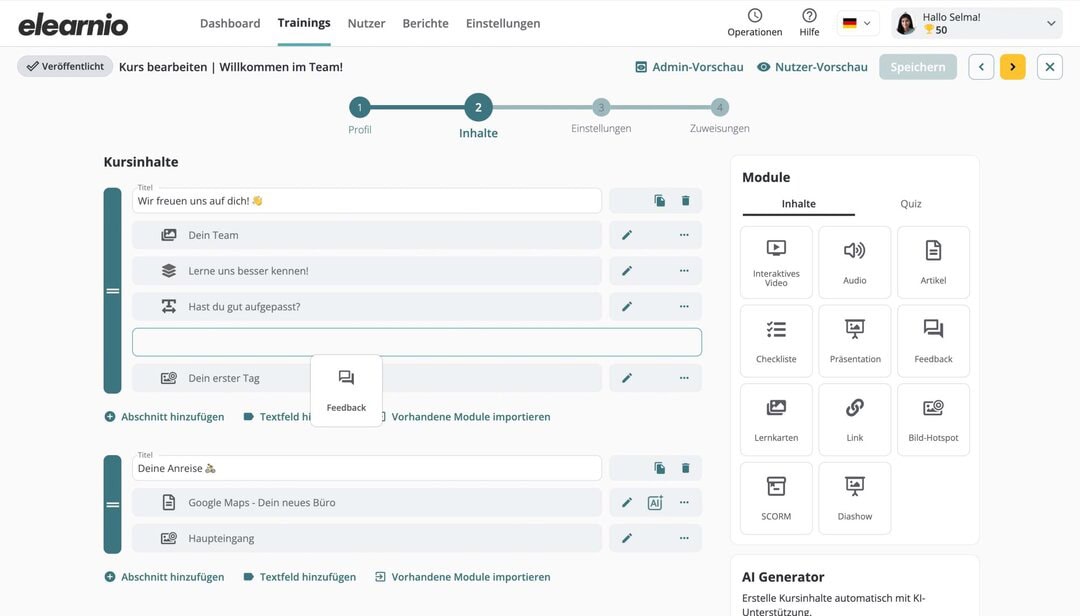Import existing modules below first section
The image size is (1080, 616).
coord(470,417)
